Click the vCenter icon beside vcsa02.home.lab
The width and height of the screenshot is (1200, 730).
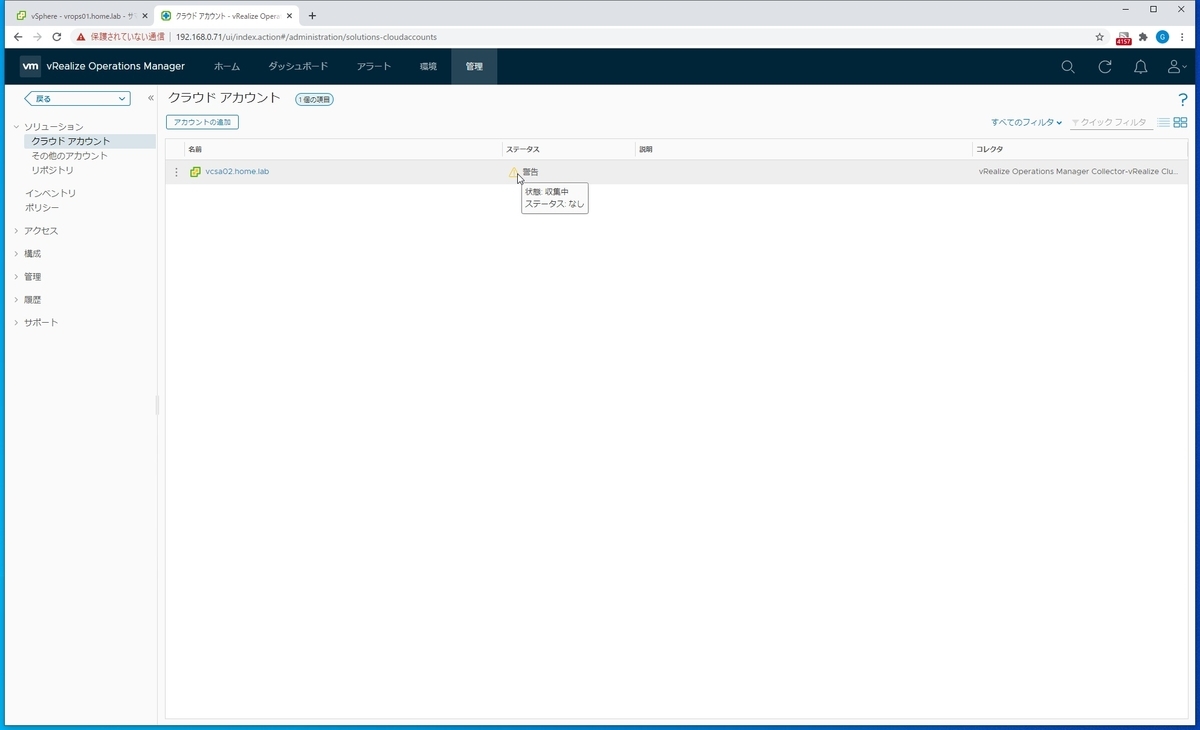pos(196,172)
